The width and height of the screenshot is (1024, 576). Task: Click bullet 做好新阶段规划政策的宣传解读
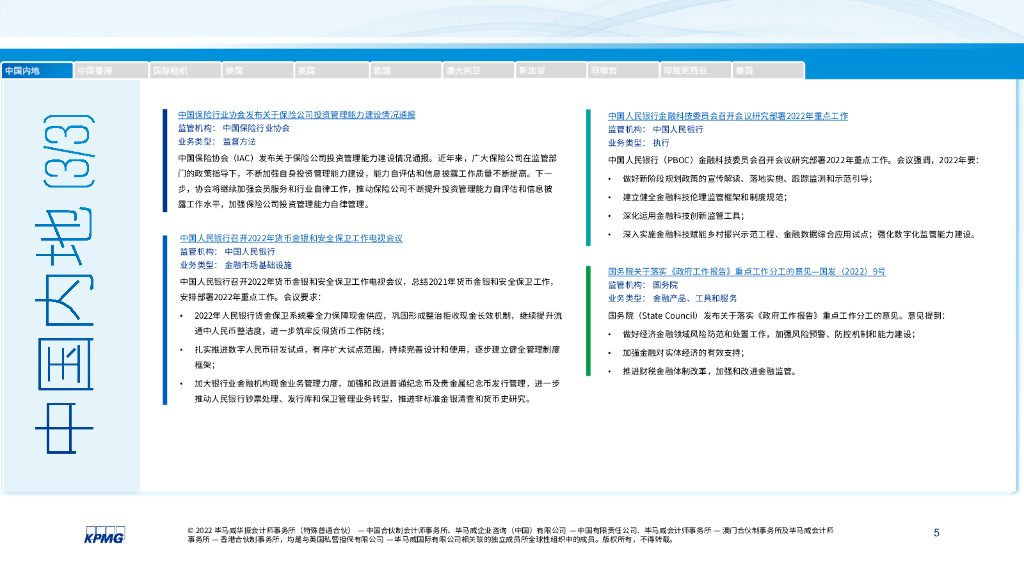[x=748, y=179]
